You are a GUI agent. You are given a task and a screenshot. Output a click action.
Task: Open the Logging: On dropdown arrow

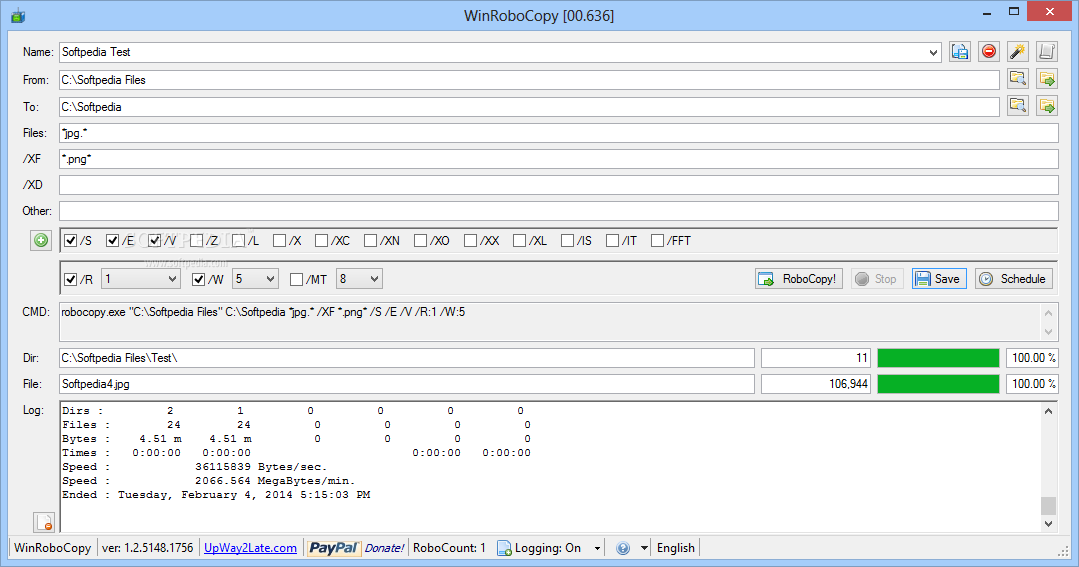(x=597, y=548)
